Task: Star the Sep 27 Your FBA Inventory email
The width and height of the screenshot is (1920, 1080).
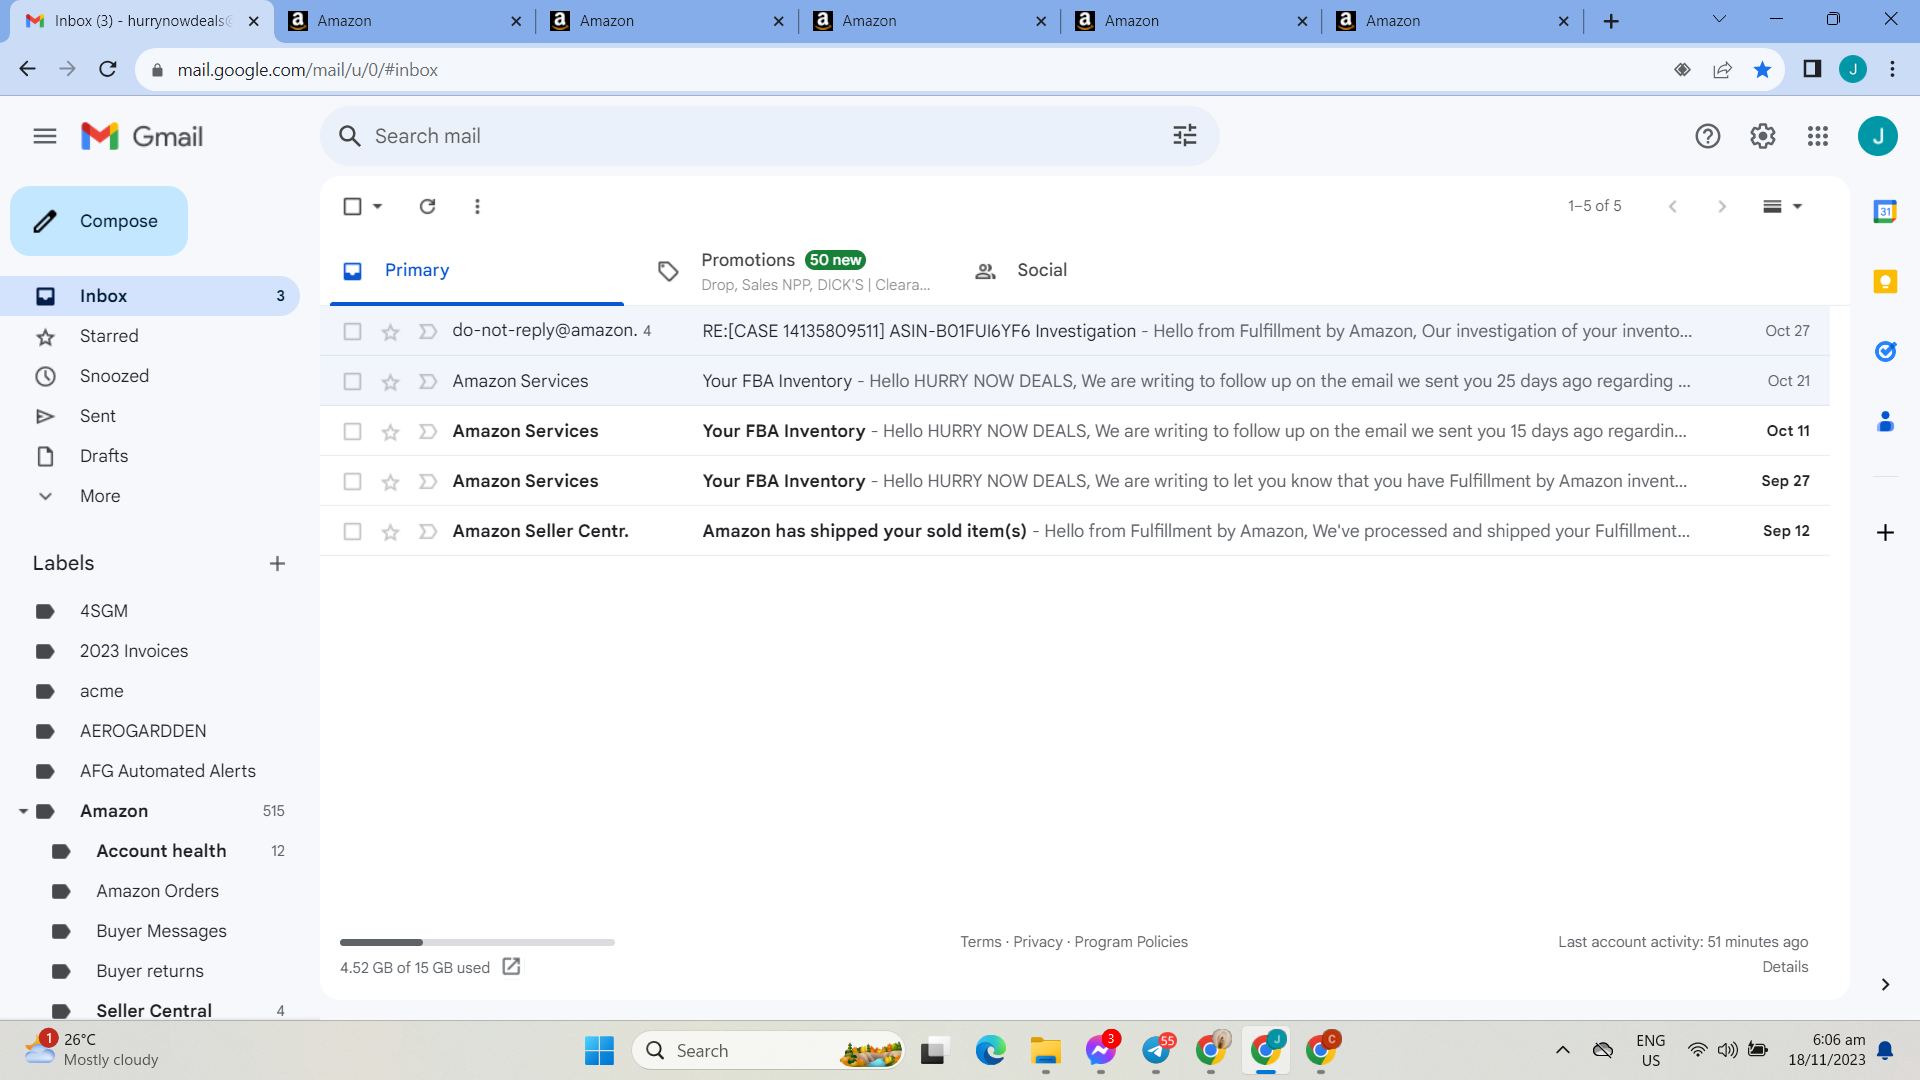Action: [x=390, y=482]
